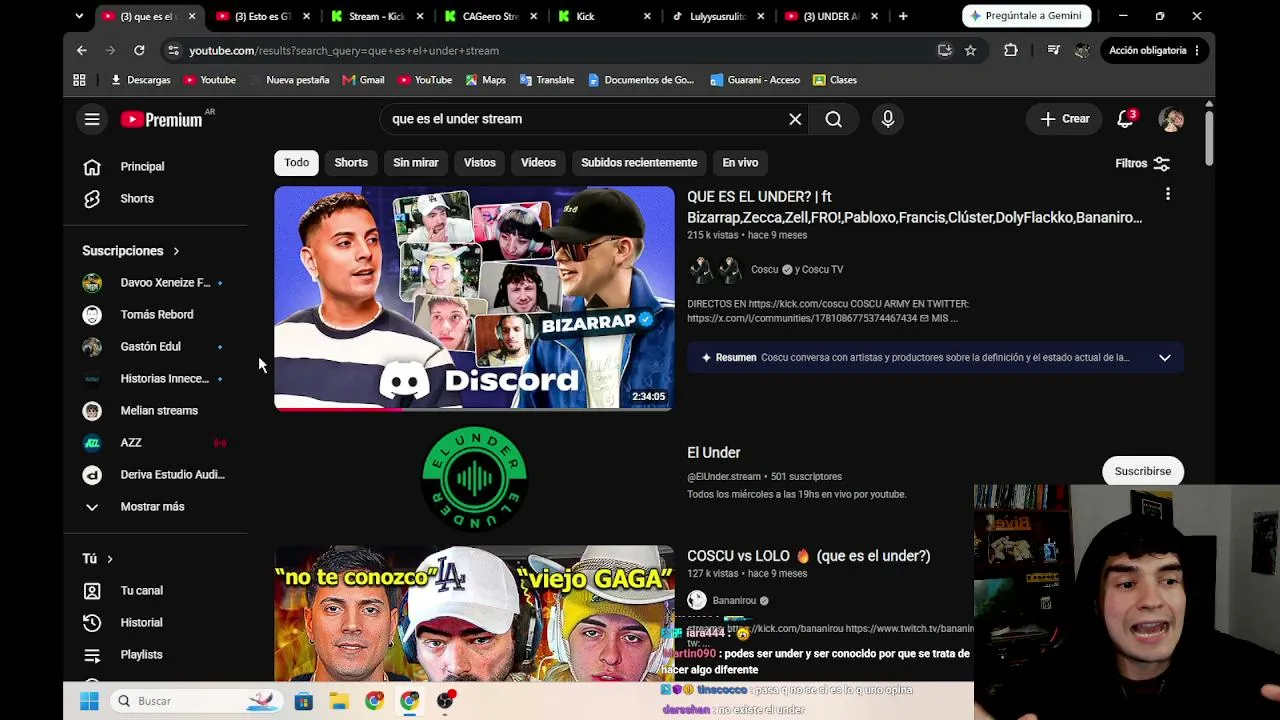Open the Chrome tab search dropdown
The image size is (1280, 720).
(79, 16)
